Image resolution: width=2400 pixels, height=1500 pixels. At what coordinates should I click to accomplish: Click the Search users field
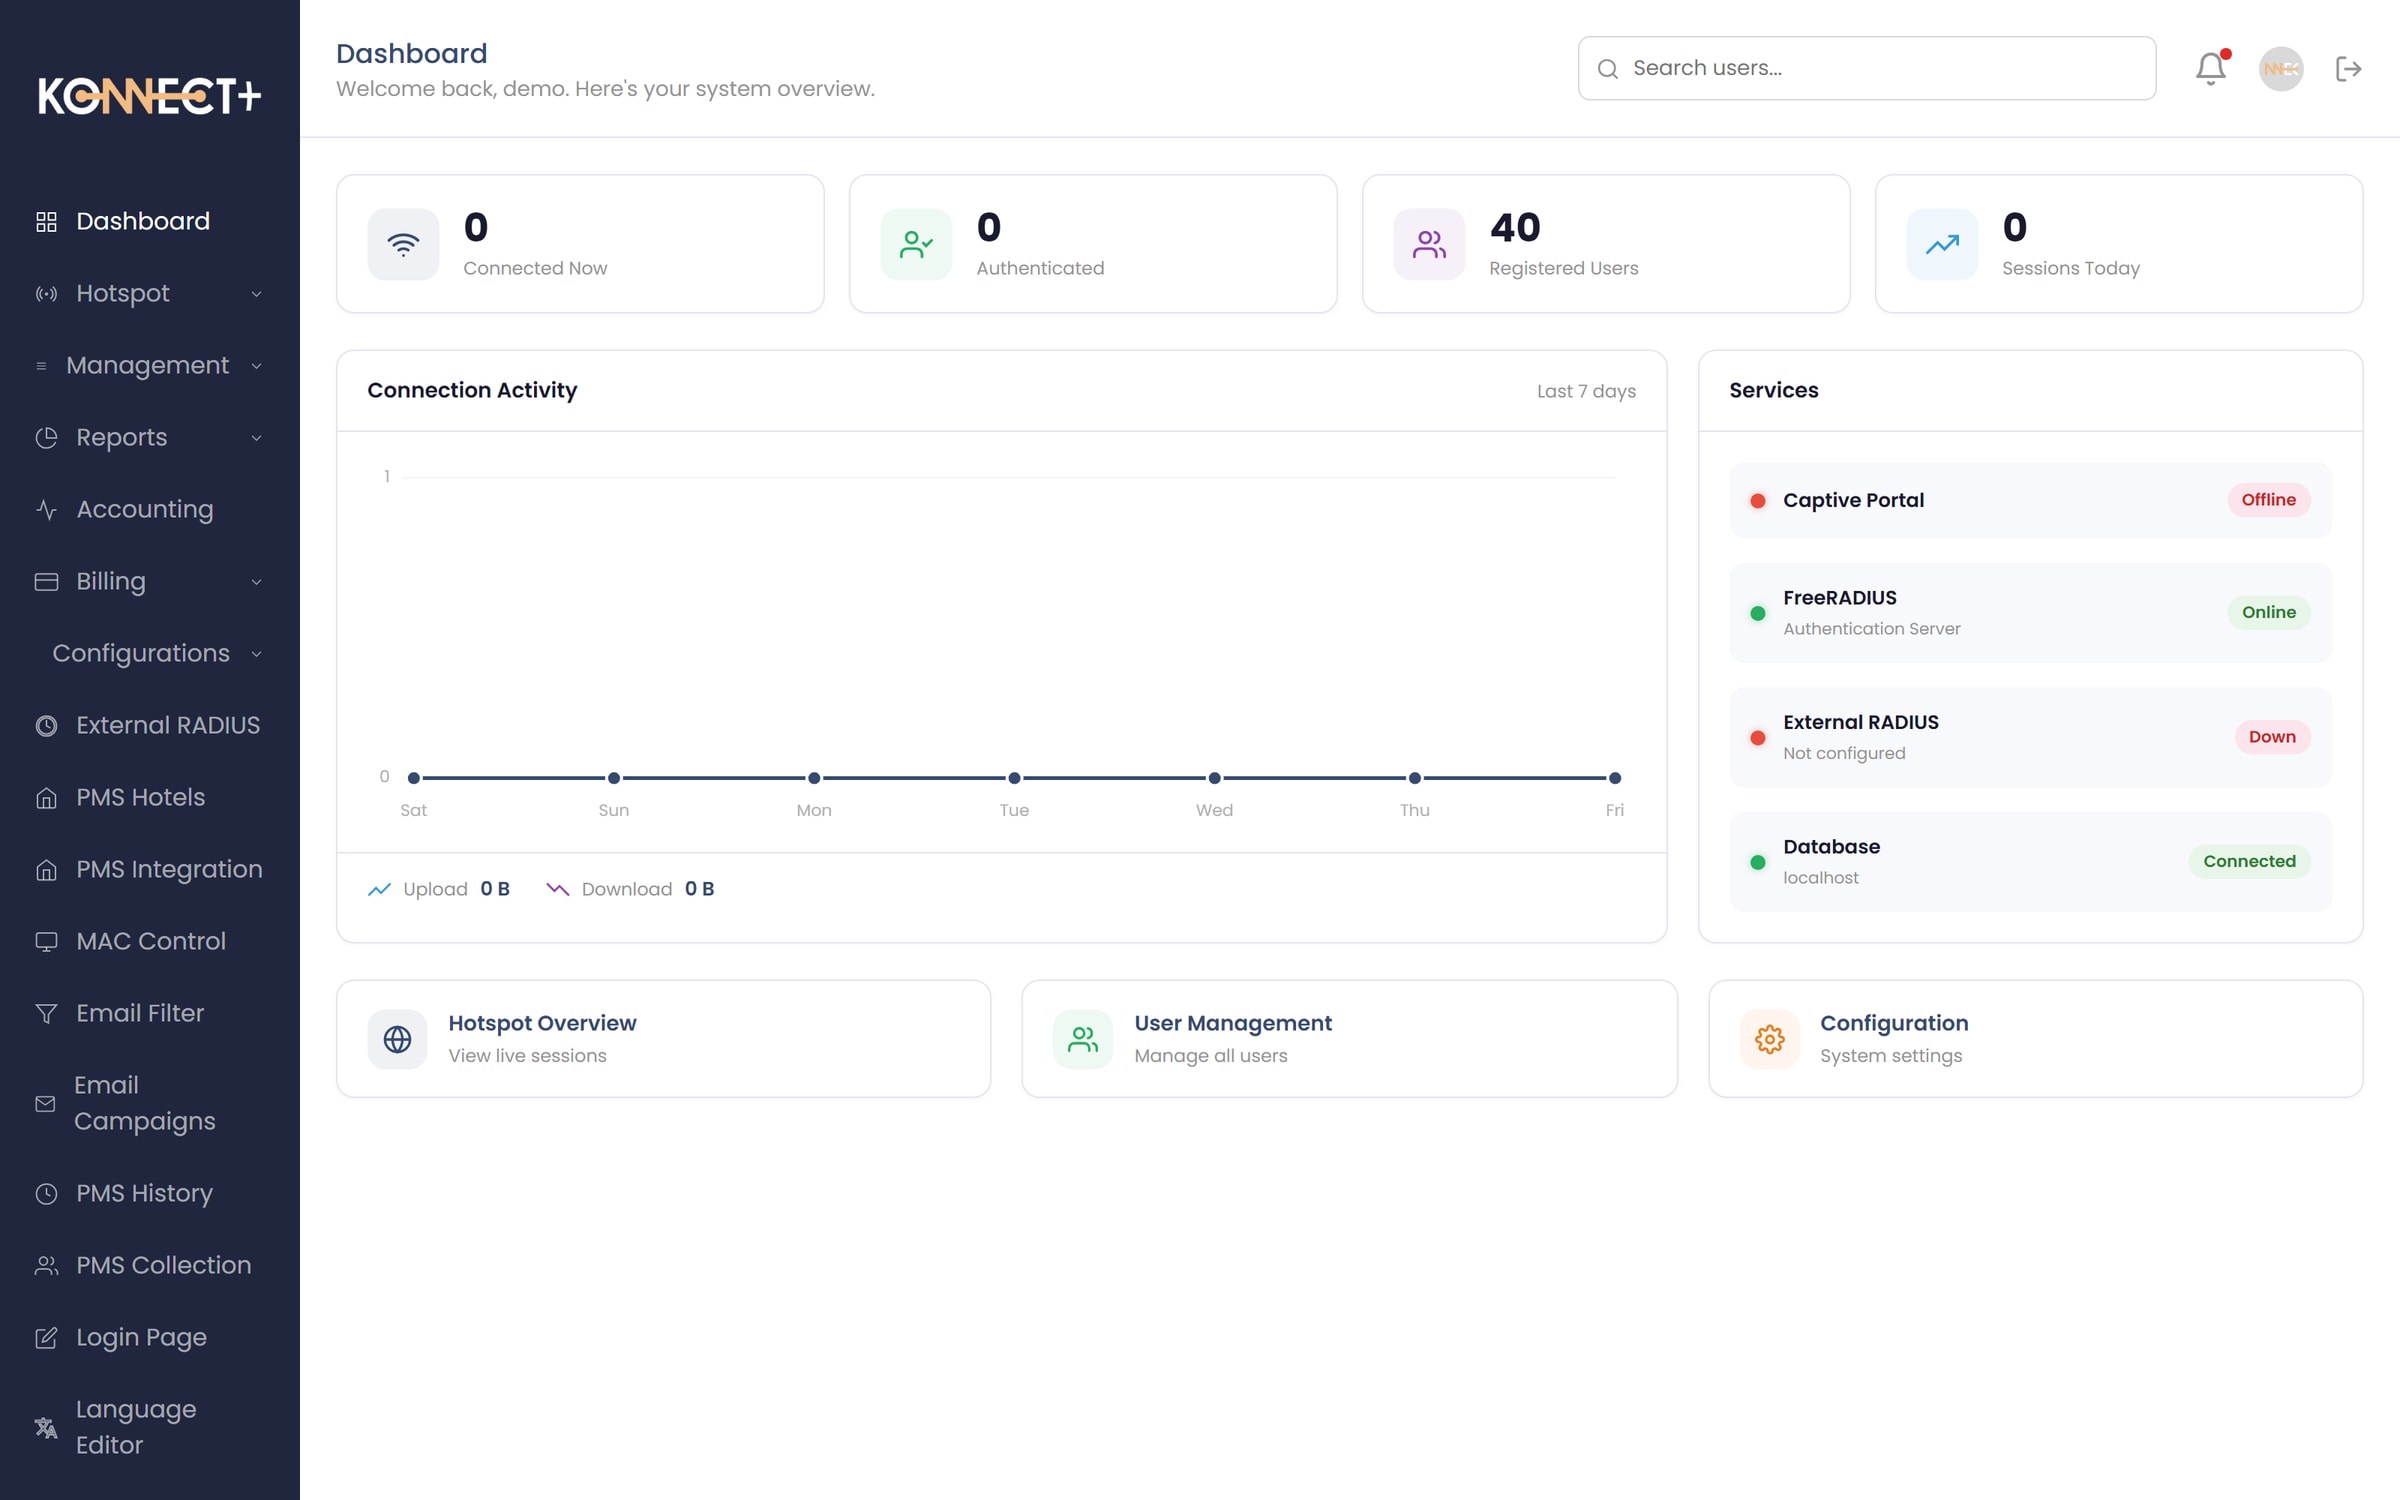(1866, 69)
